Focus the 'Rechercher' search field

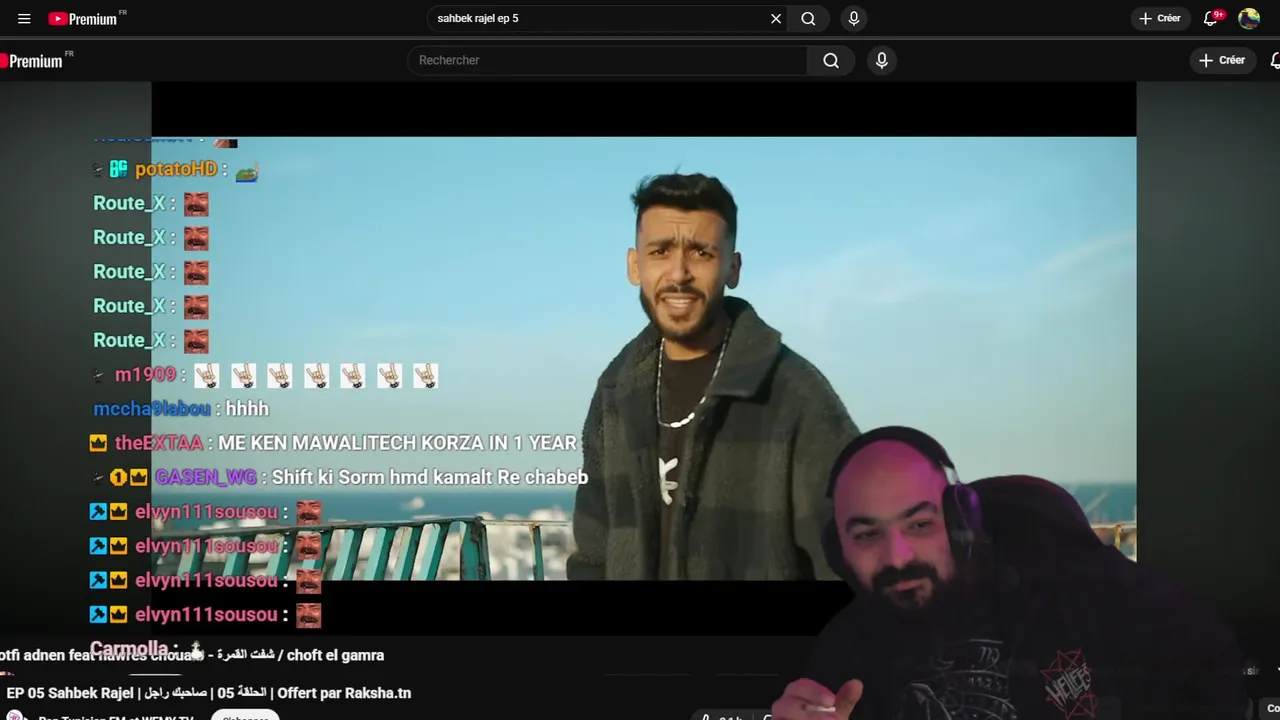tap(607, 60)
